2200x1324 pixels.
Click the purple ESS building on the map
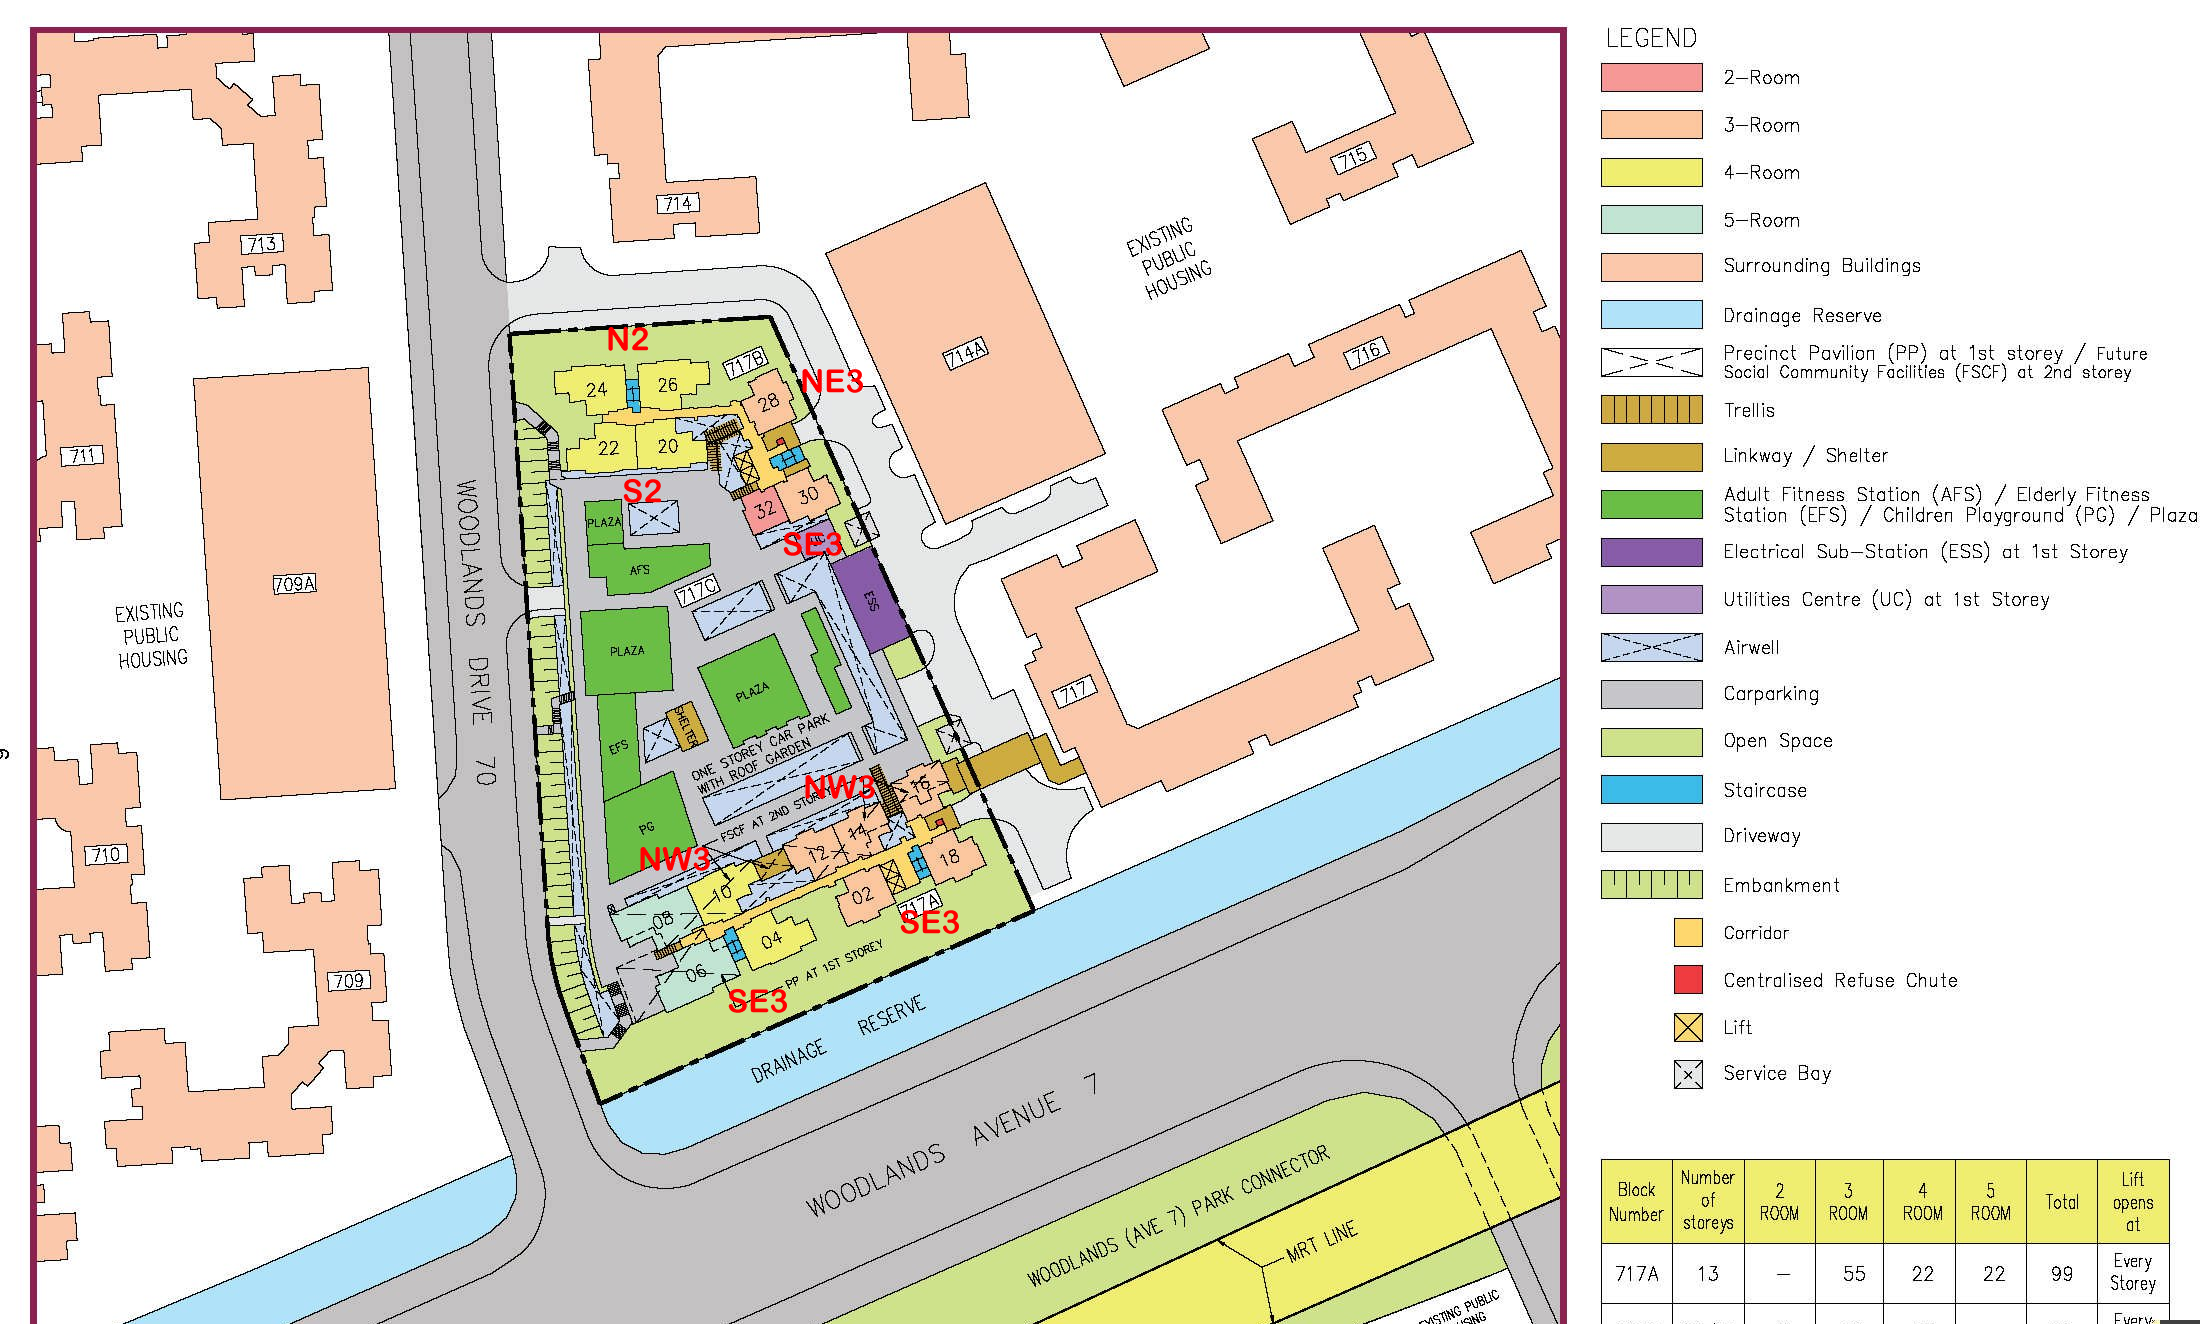coord(869,600)
